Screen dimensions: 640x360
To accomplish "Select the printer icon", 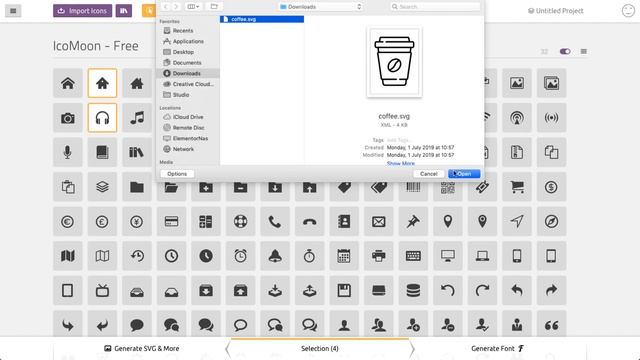I will (x=379, y=256).
